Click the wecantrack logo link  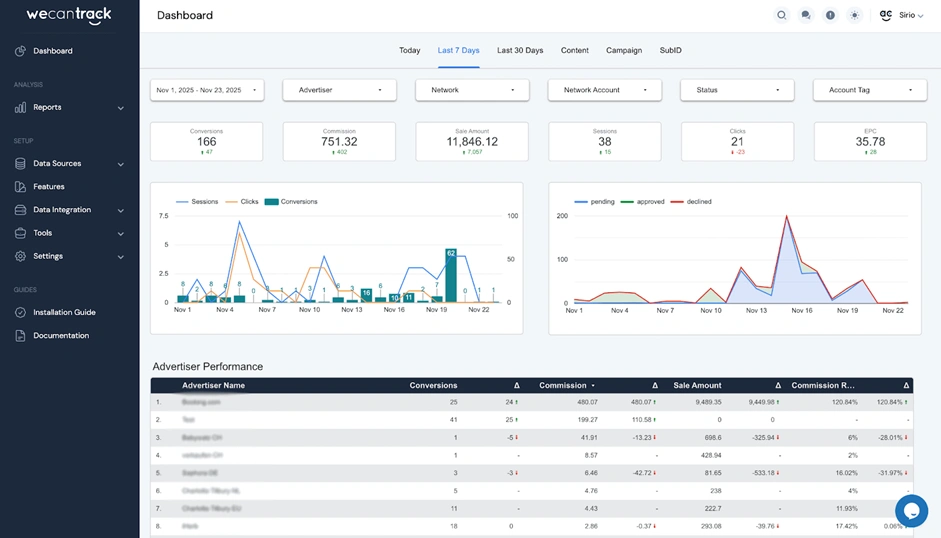68,16
